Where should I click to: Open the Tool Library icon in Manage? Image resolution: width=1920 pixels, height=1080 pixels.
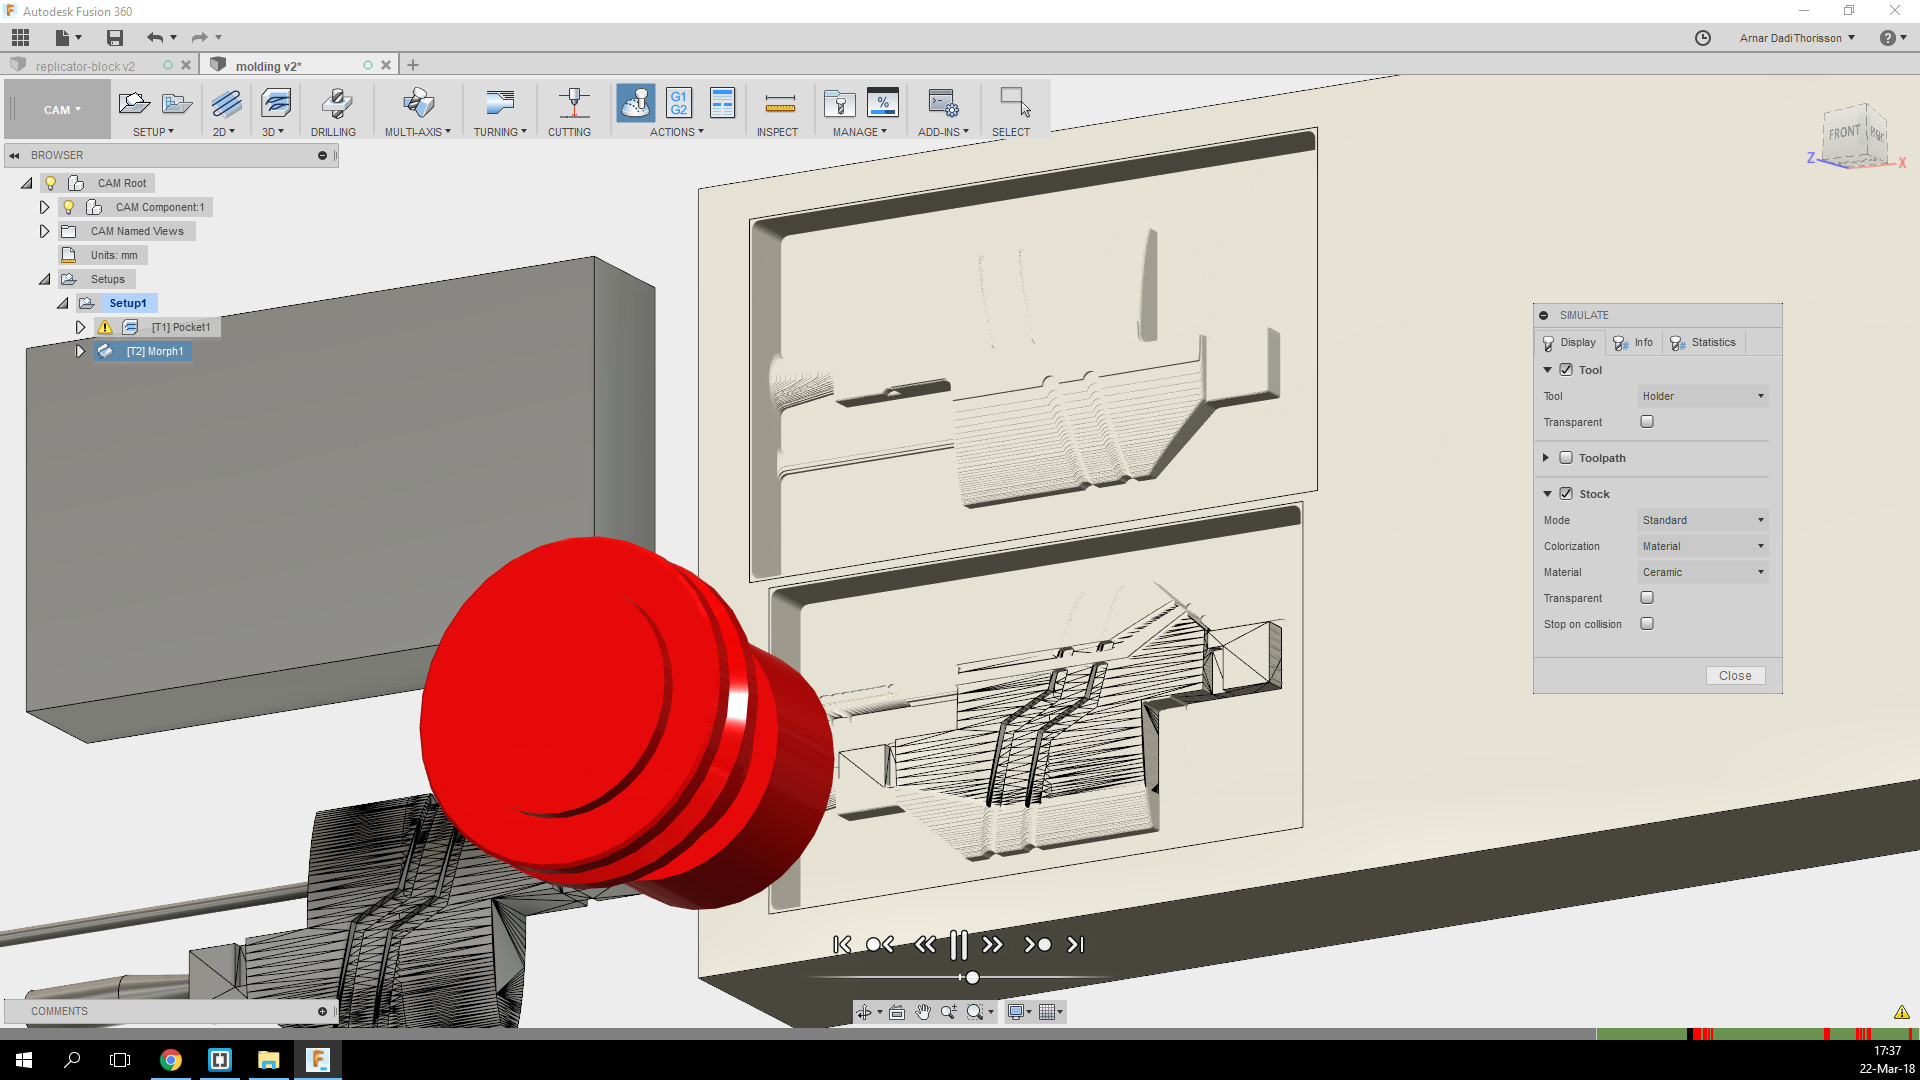pos(839,103)
